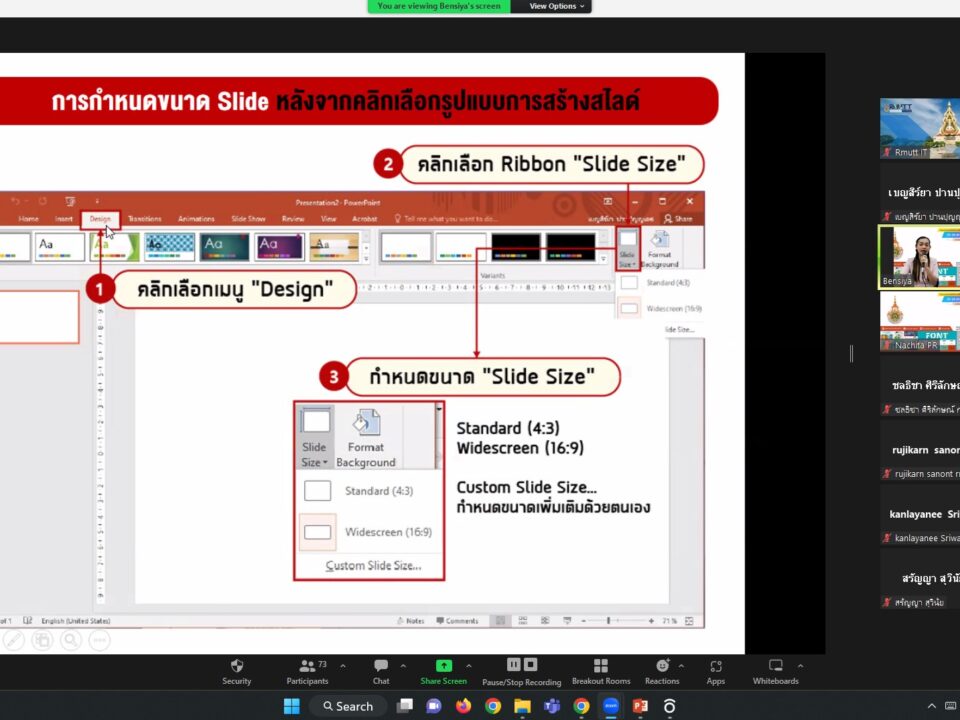Open Microsoft Teams from the taskbar
The image size is (960, 720).
pos(552,706)
